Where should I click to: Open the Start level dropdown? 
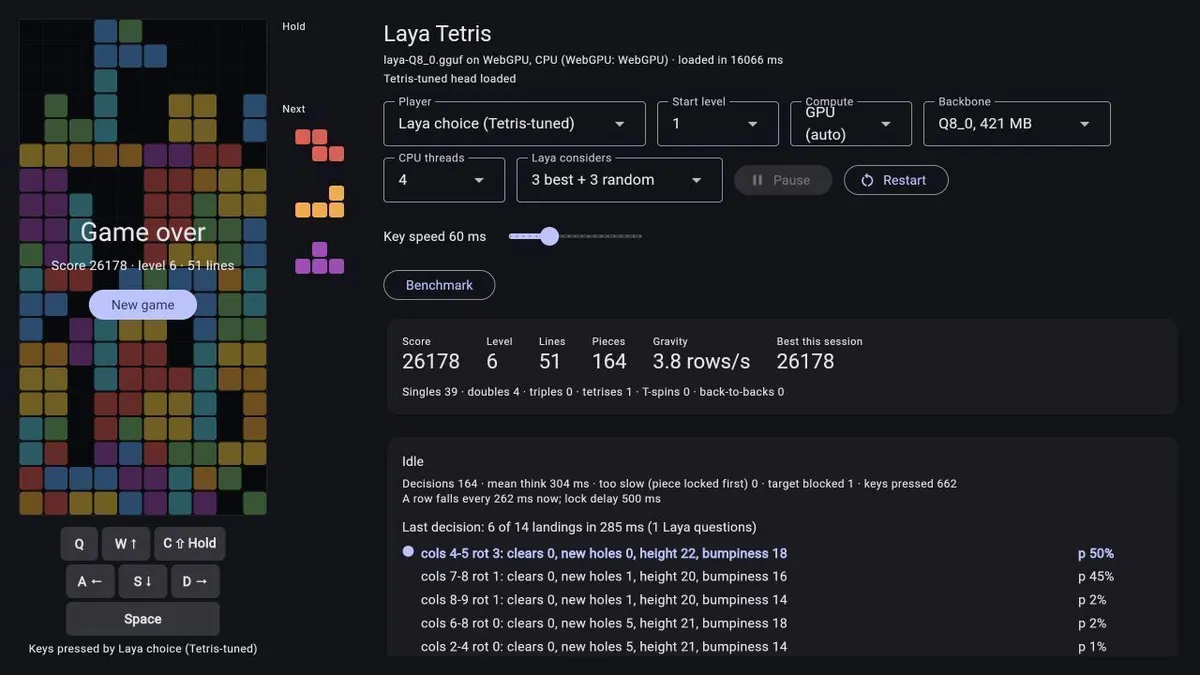click(x=718, y=124)
